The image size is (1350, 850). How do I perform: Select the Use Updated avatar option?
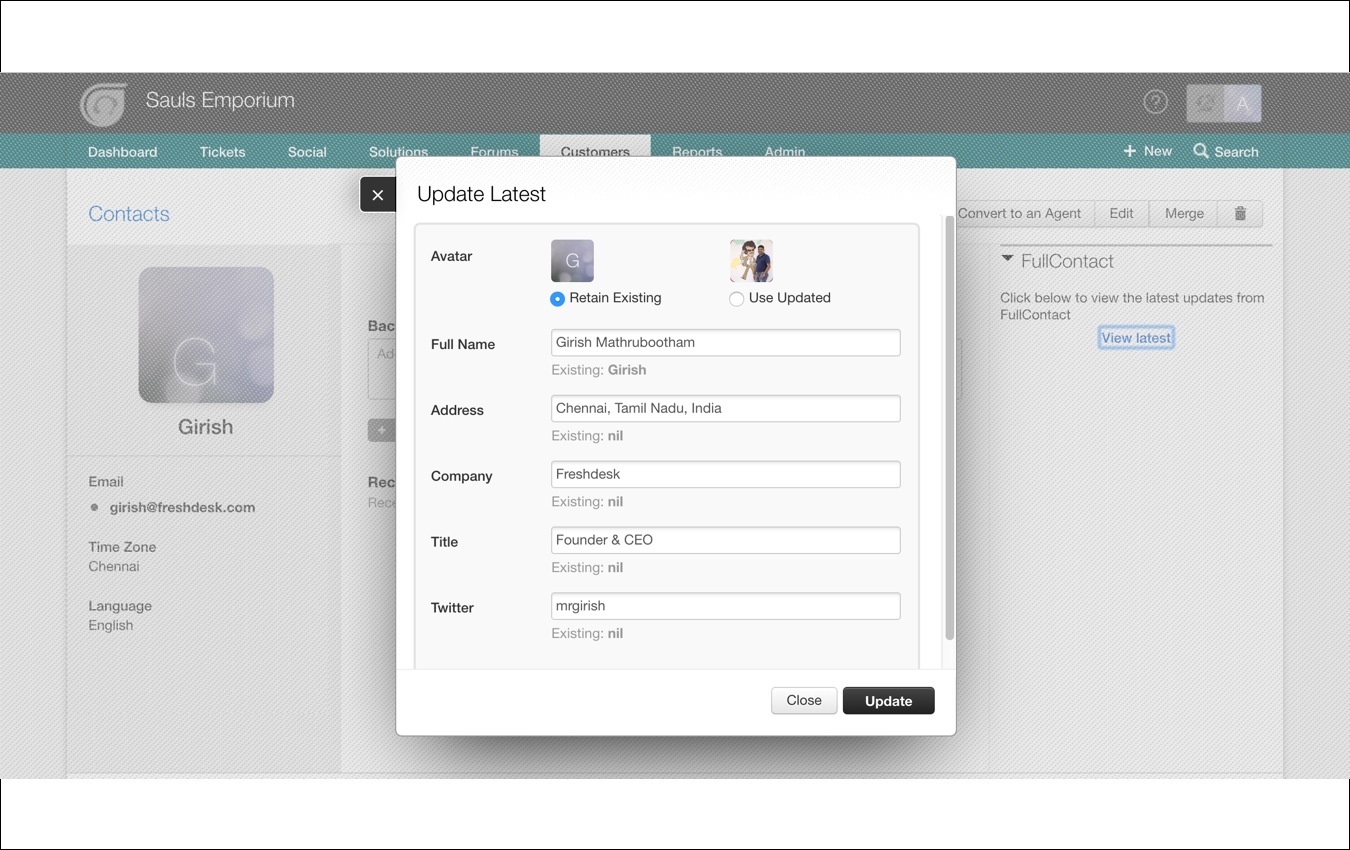[x=736, y=298]
